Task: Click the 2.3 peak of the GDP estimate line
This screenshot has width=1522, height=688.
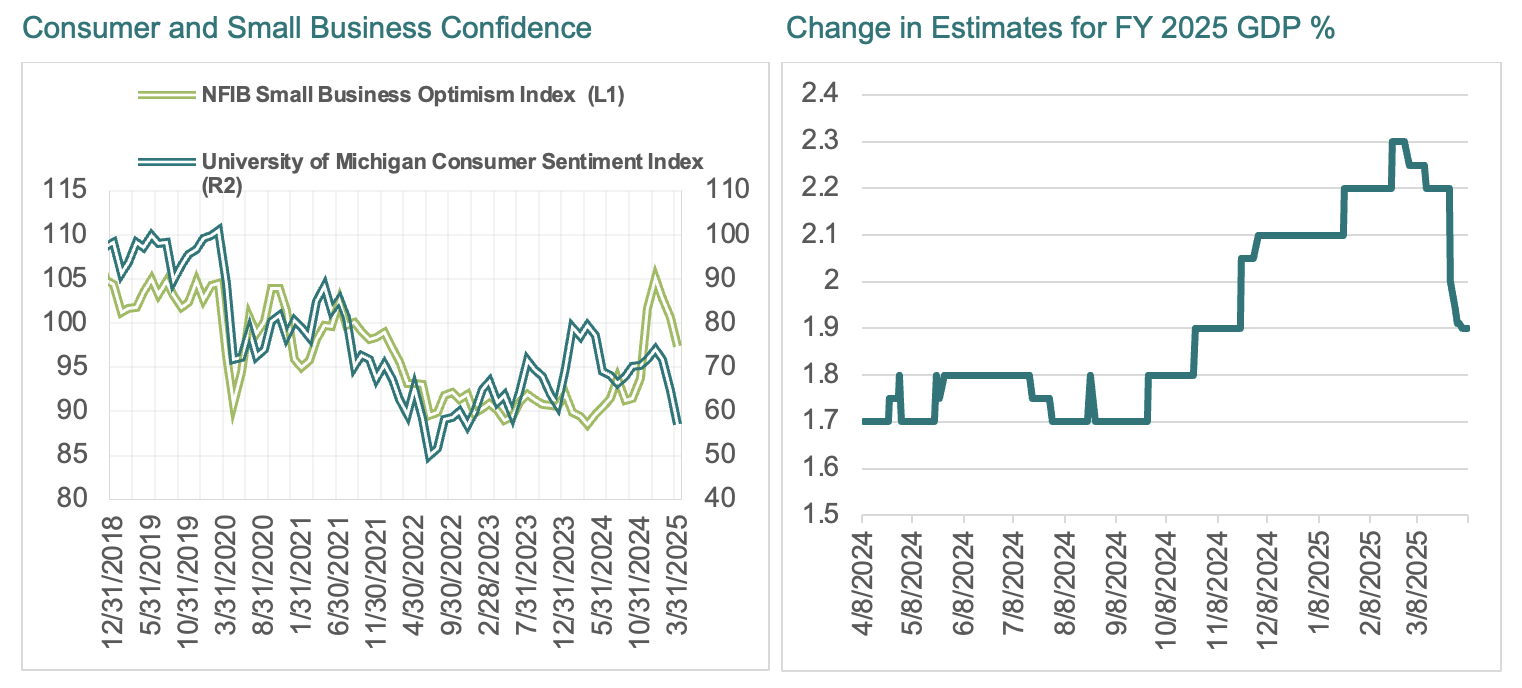Action: 1398,141
